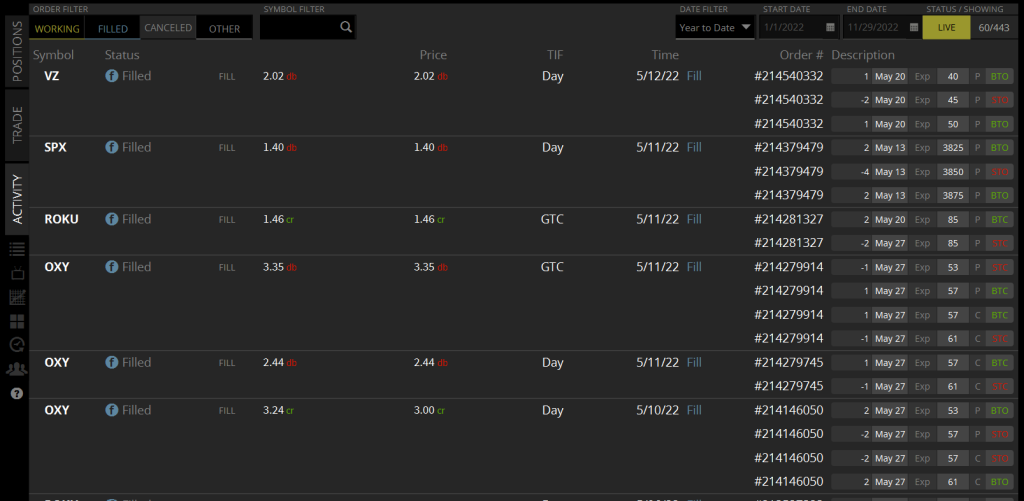Click the symbol filter magnifying glass
1024x501 pixels.
(345, 28)
